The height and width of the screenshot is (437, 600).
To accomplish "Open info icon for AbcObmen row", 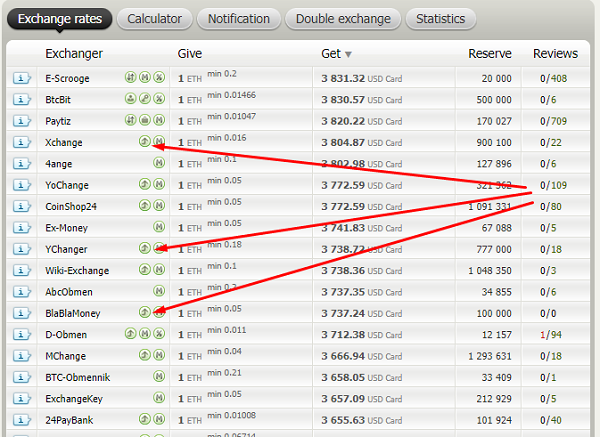I will [x=21, y=292].
